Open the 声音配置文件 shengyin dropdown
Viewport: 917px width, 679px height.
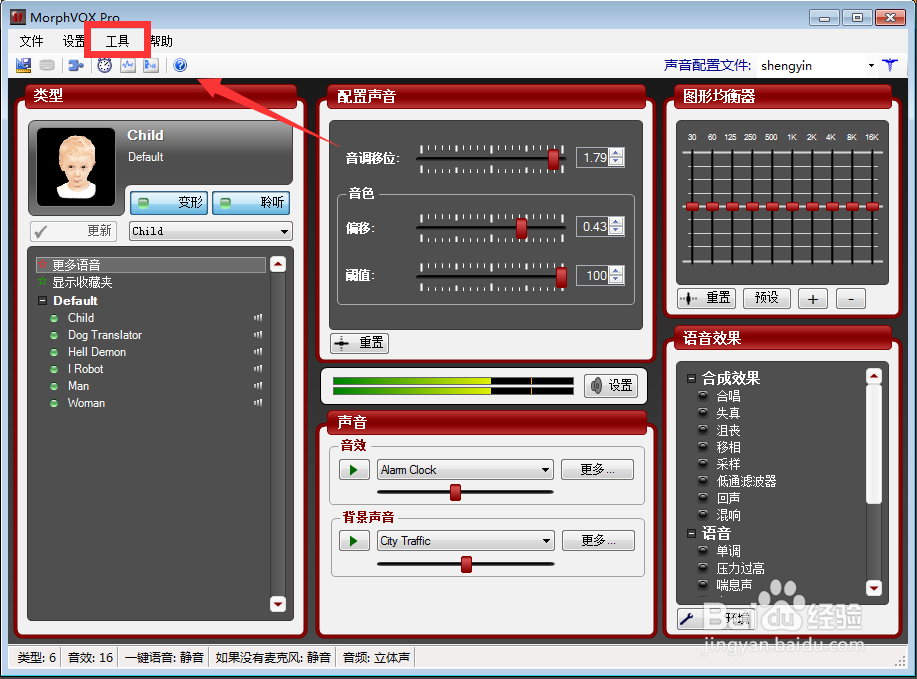[x=871, y=66]
